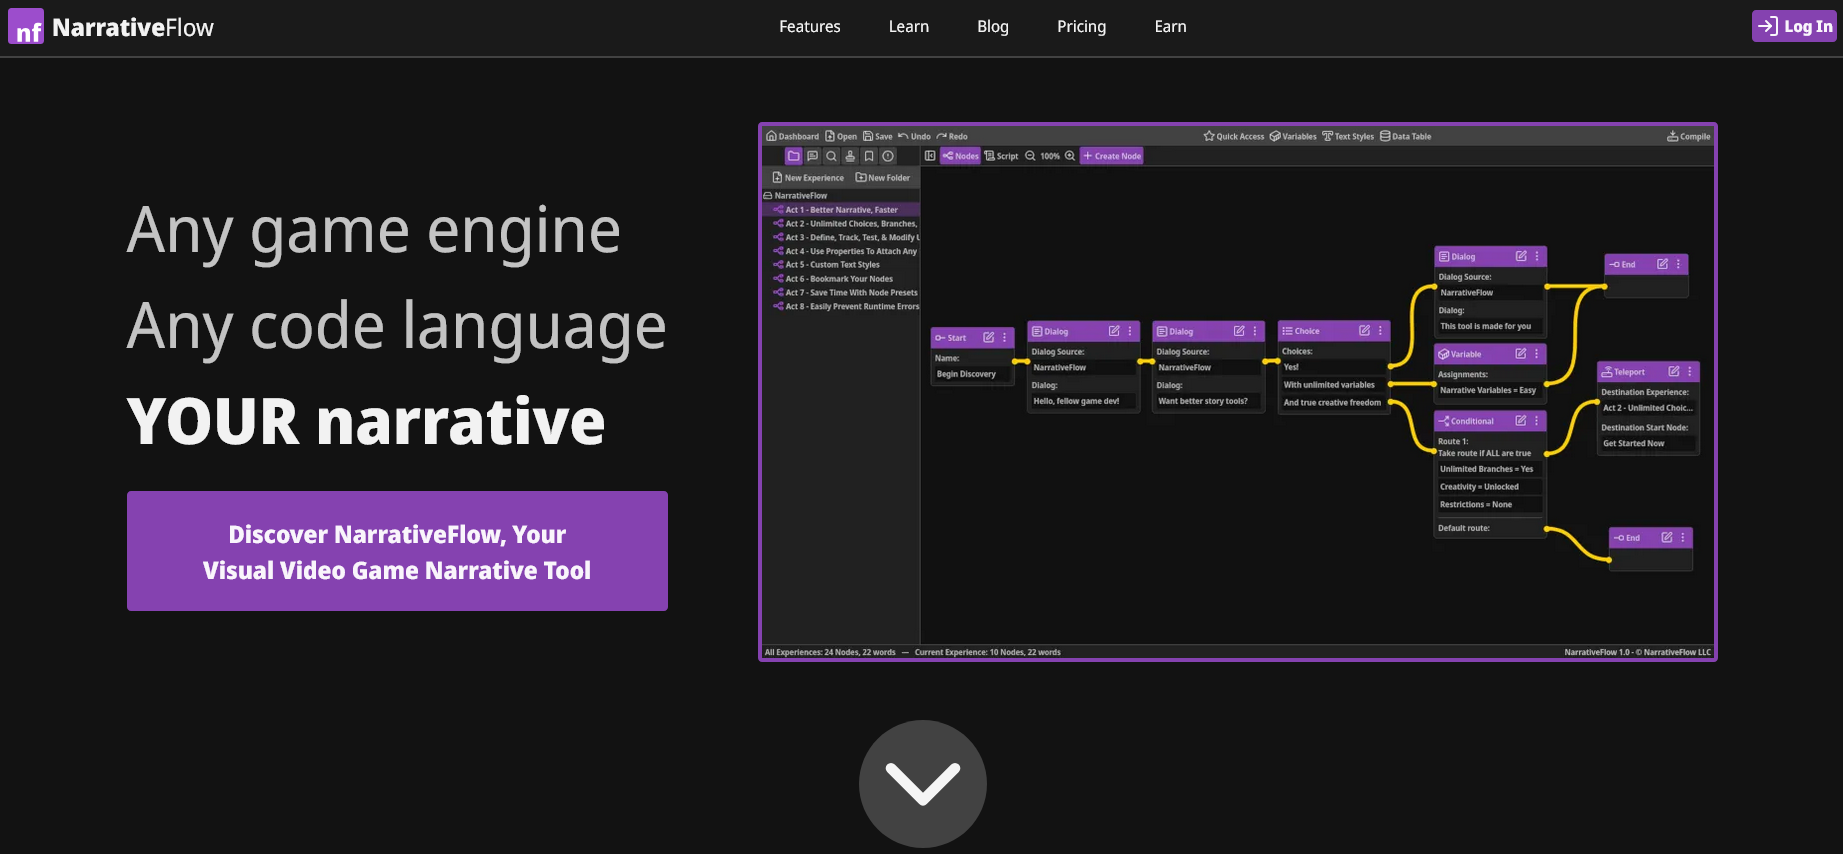Click edit icon on the Variable node
The height and width of the screenshot is (854, 1843).
[x=1521, y=354]
